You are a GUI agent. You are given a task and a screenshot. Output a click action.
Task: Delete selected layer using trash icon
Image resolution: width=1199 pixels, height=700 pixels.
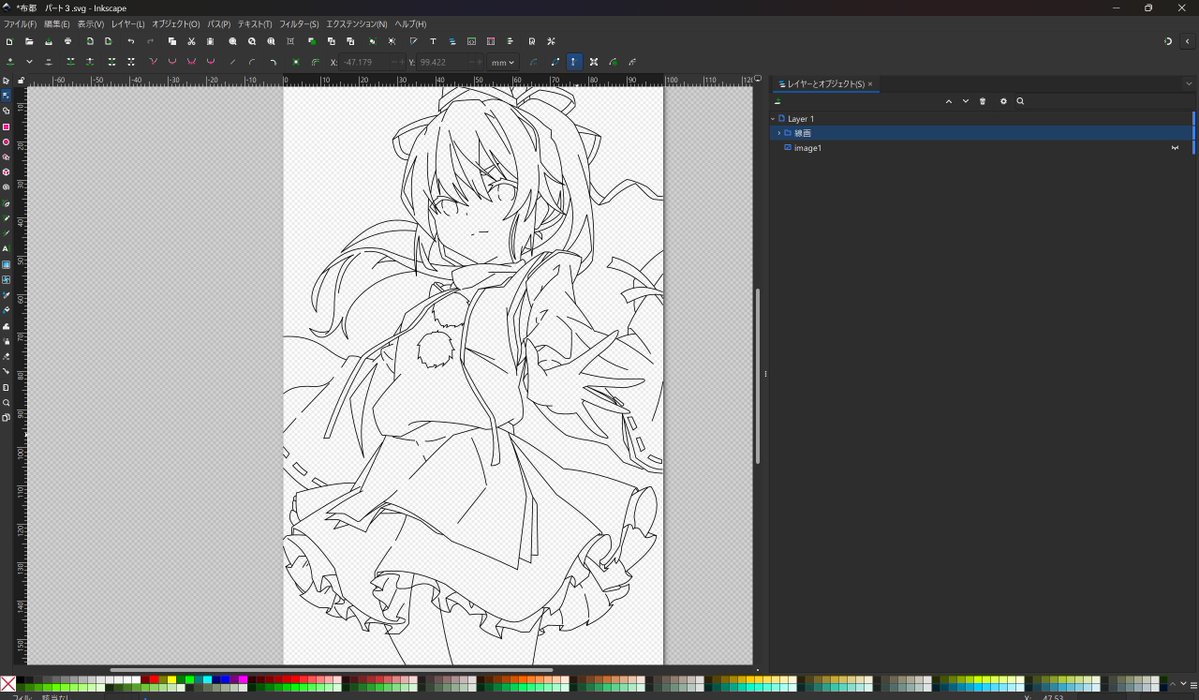[983, 101]
